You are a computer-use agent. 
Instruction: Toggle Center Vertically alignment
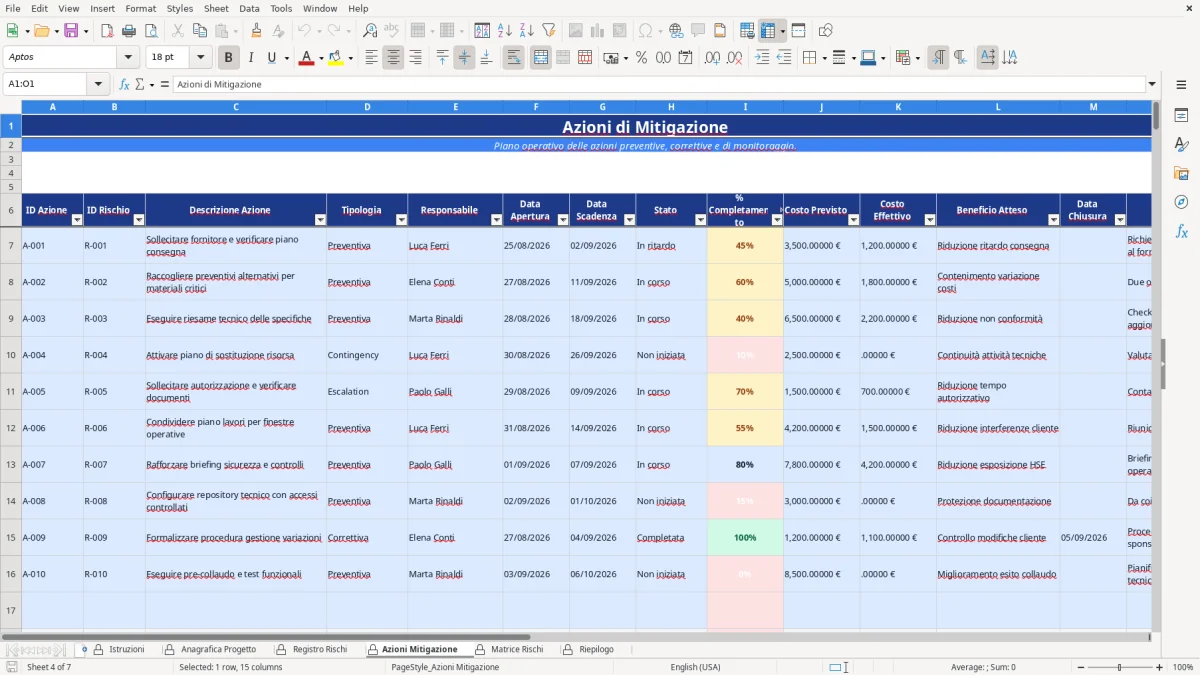pyautogui.click(x=464, y=58)
